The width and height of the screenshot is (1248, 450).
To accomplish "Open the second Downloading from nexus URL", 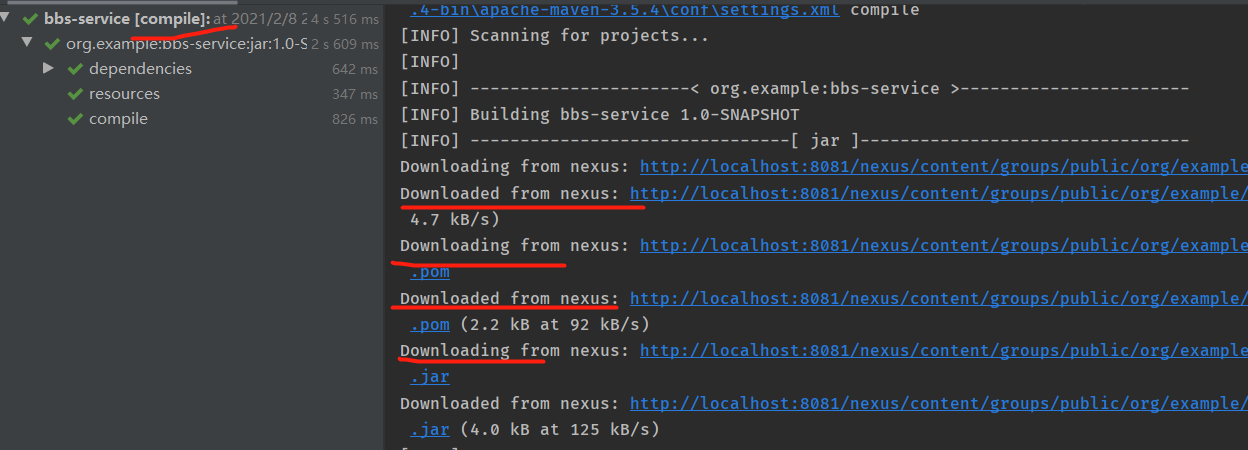I will 944,245.
